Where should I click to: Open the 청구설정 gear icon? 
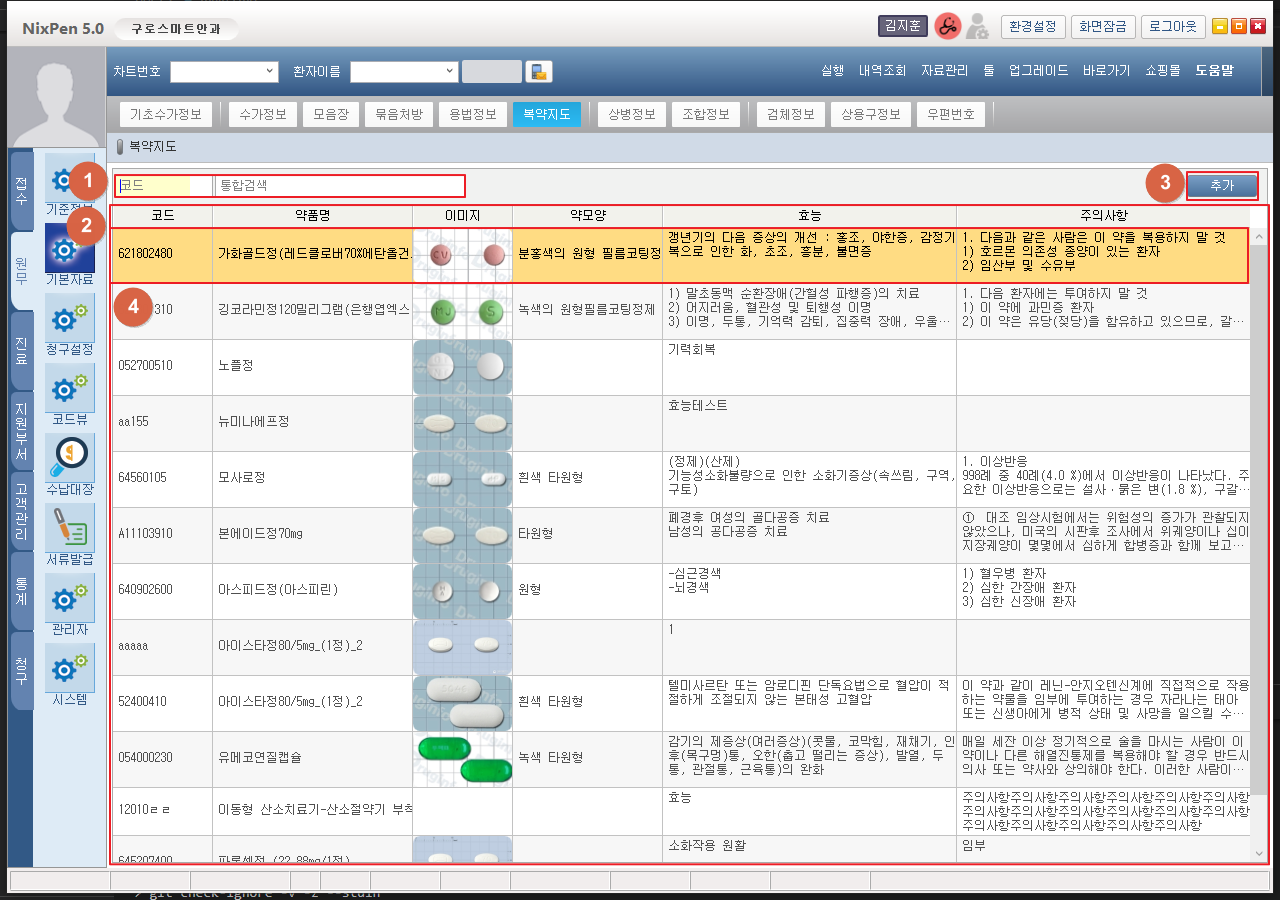coord(70,320)
